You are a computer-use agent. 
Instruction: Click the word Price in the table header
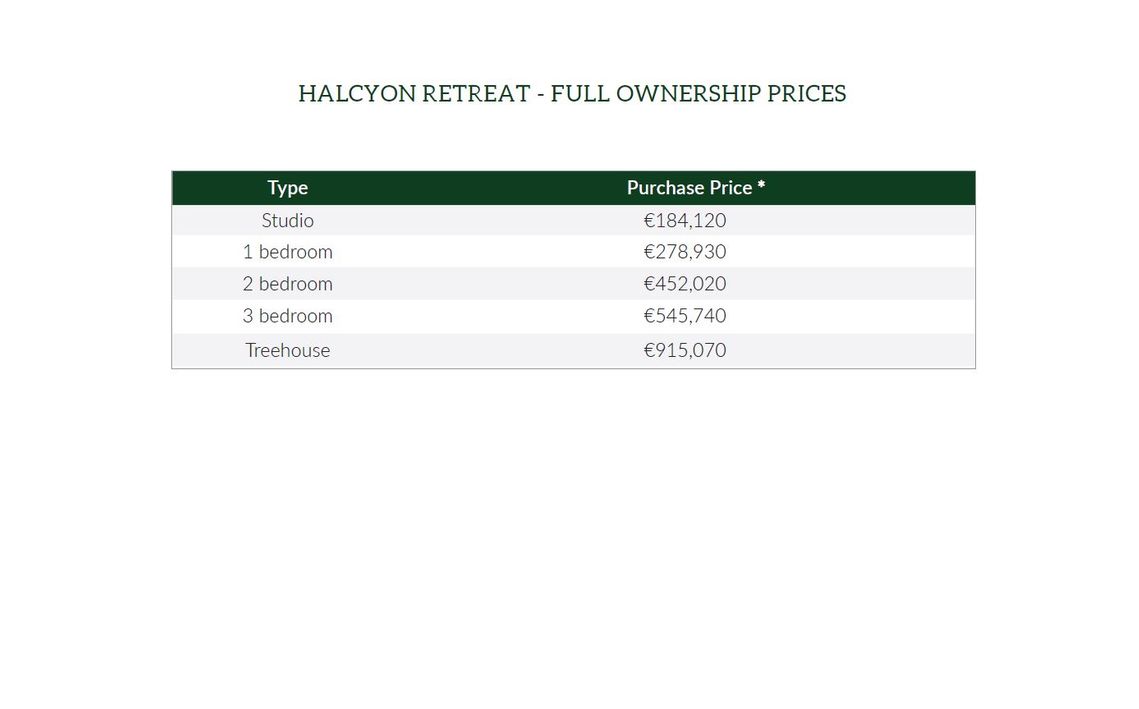(x=731, y=187)
